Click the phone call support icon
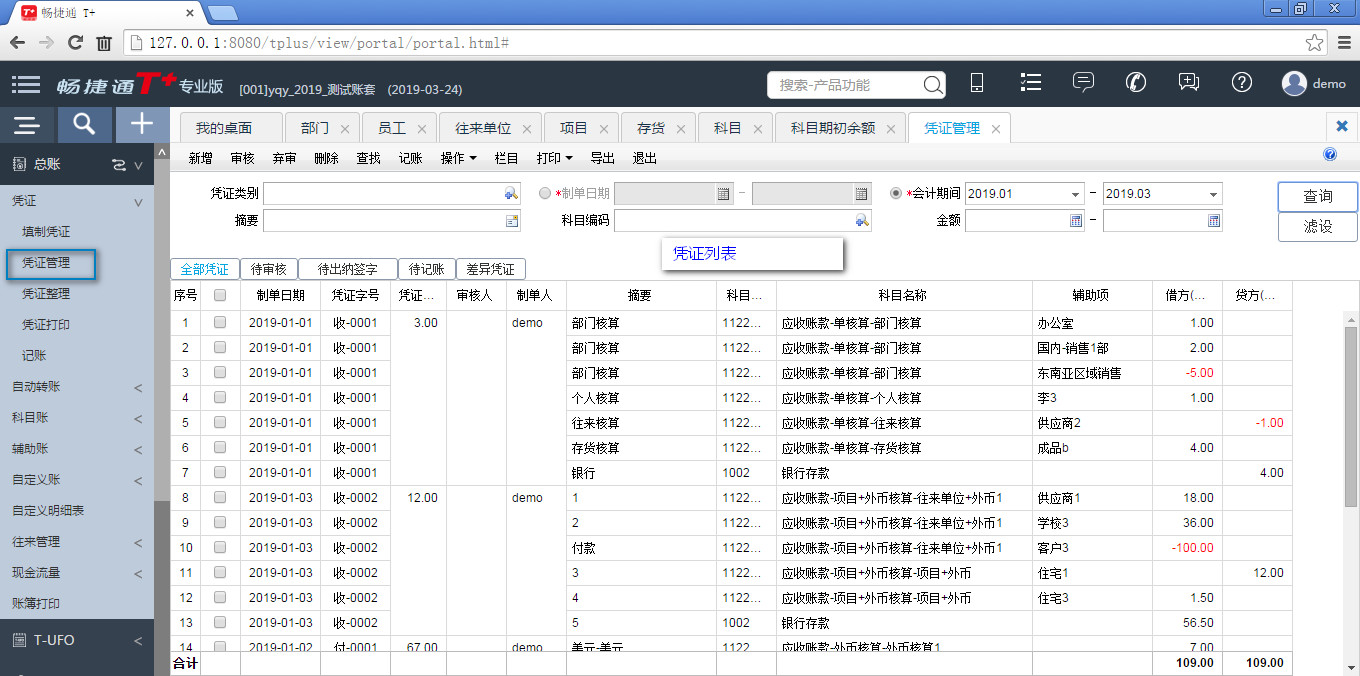This screenshot has width=1360, height=676. click(1135, 84)
